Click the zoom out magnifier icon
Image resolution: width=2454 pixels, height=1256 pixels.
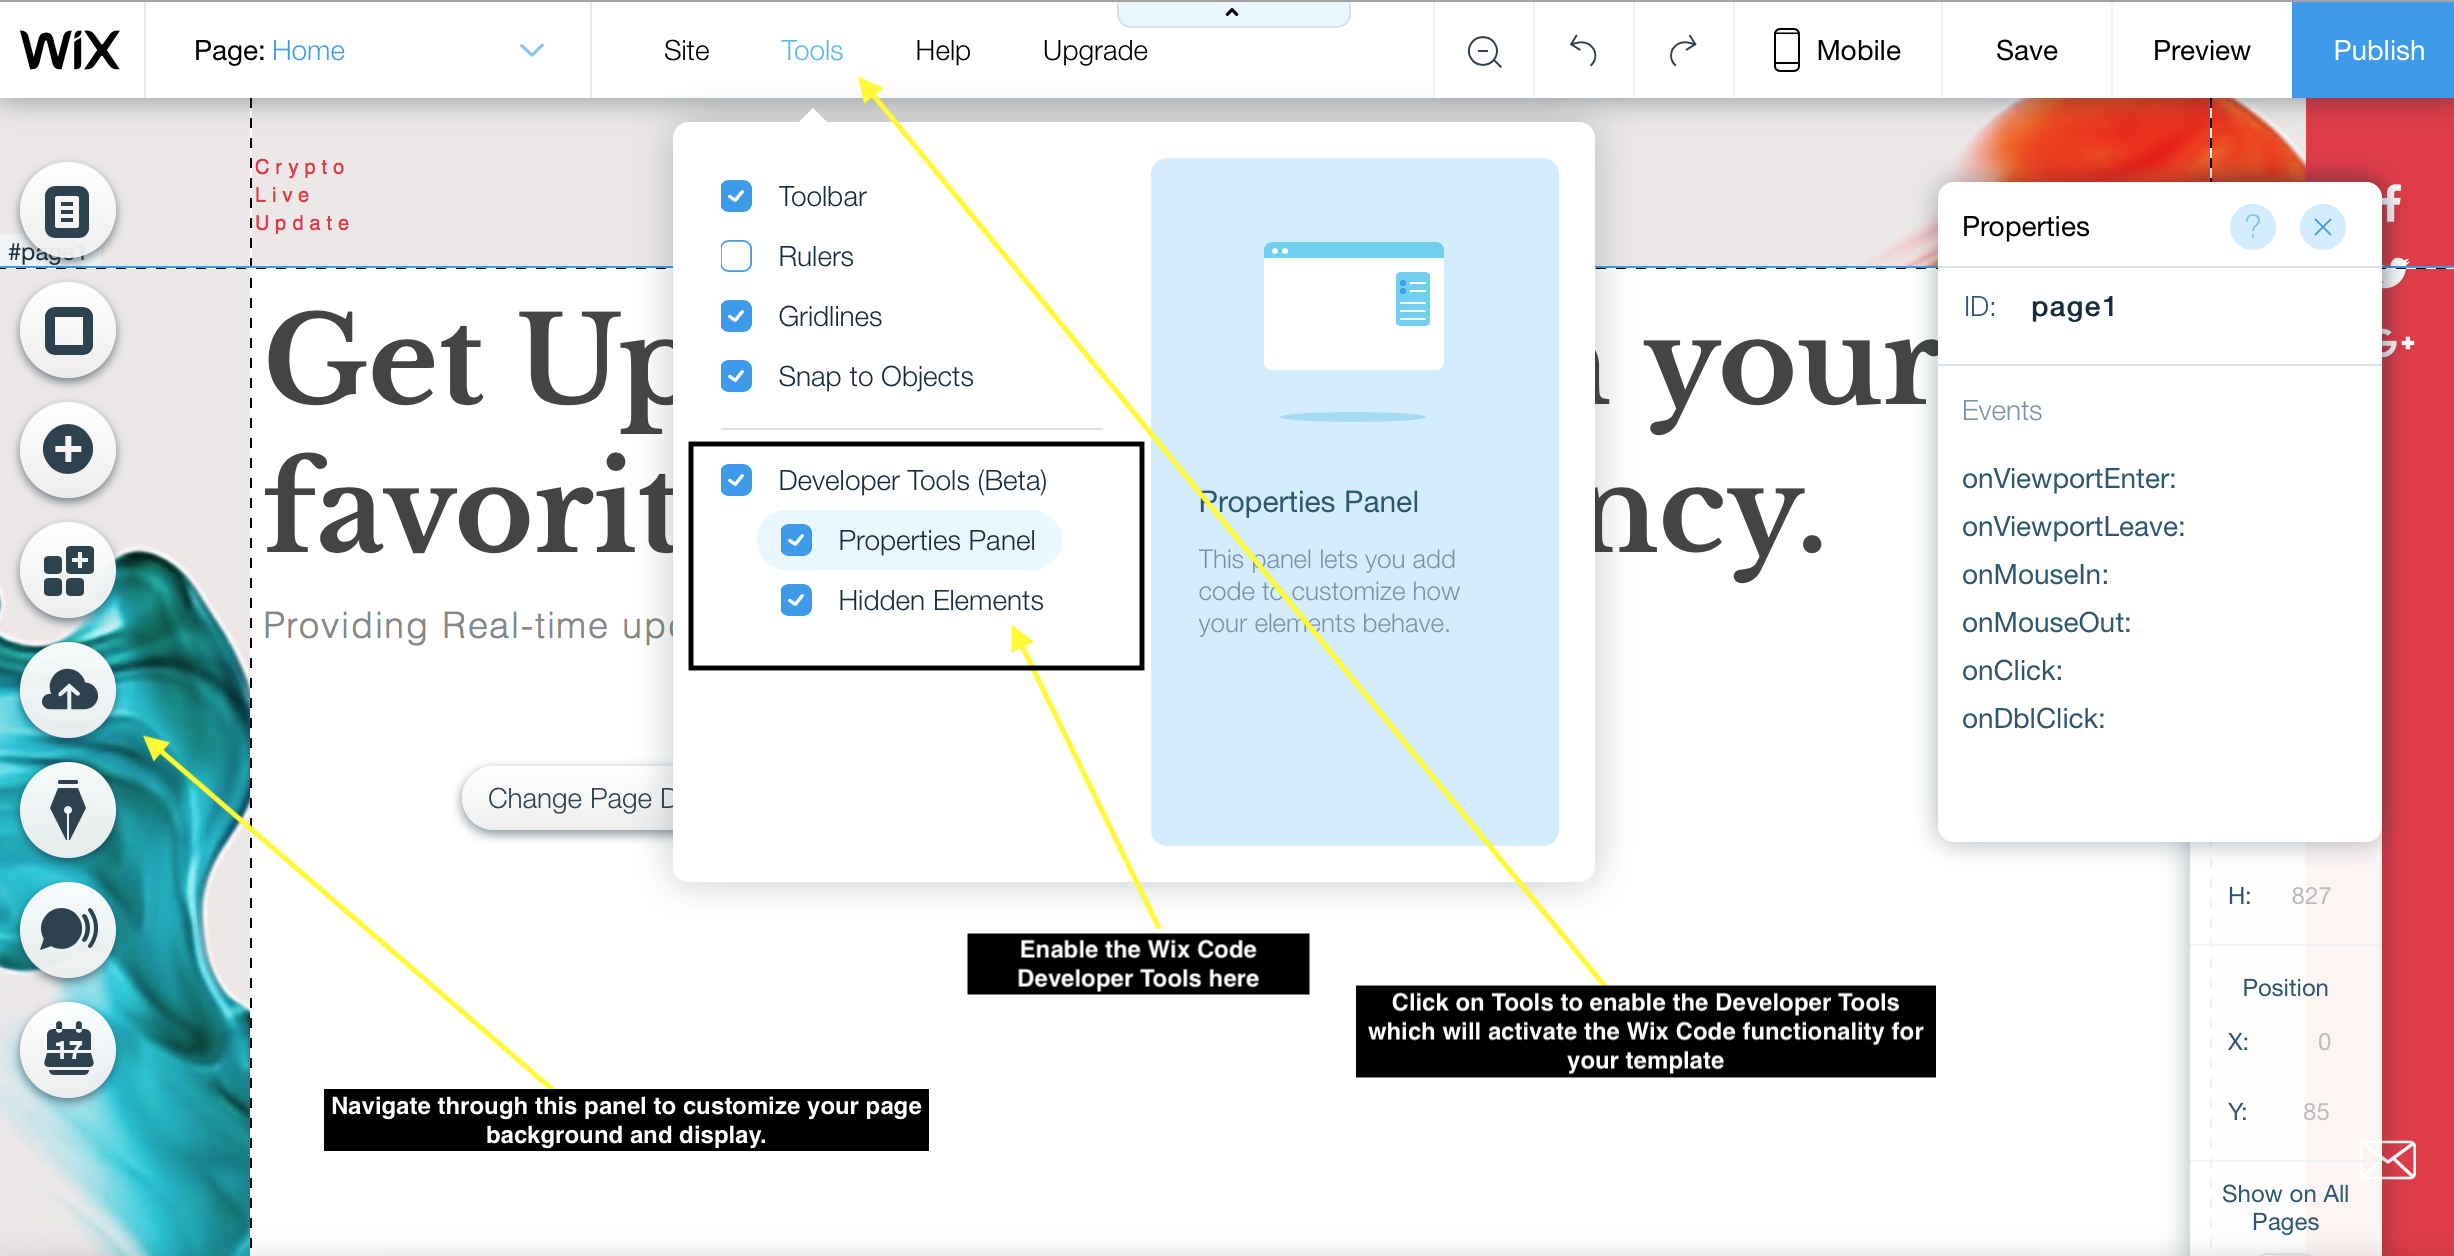tap(1484, 51)
